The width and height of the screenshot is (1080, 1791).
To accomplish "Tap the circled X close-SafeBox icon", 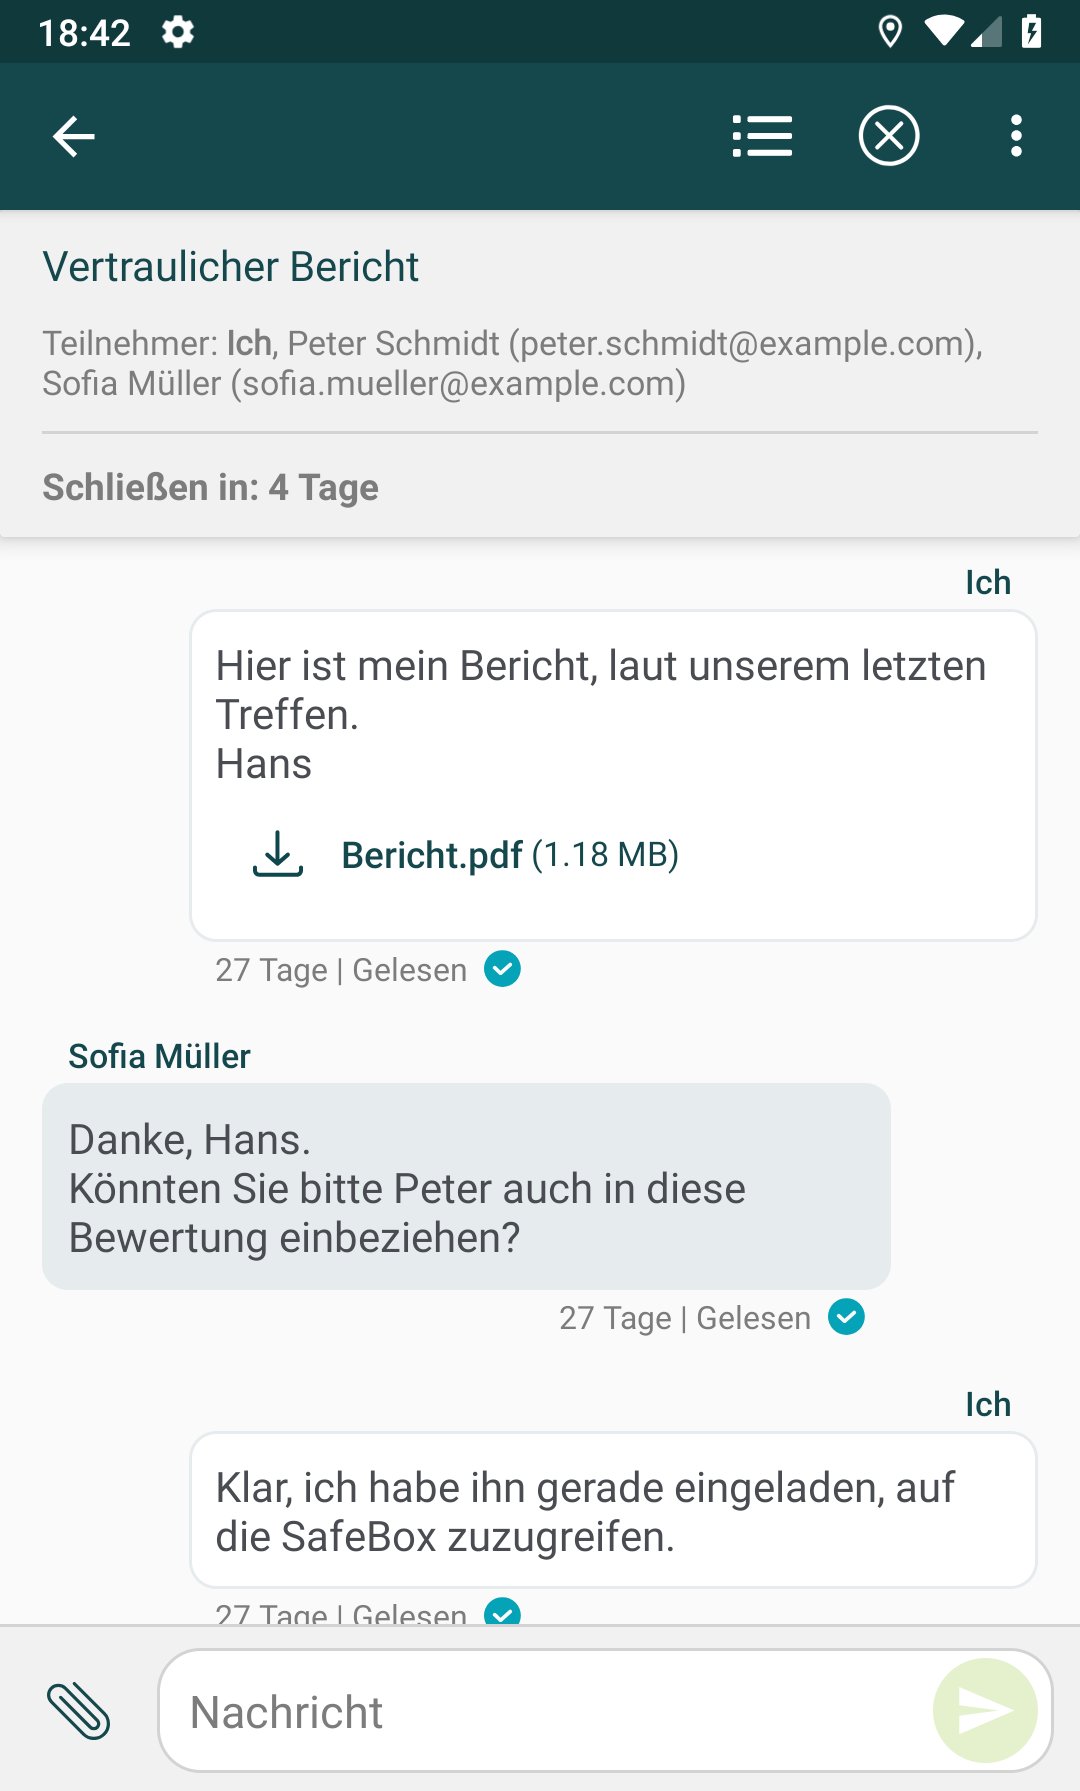I will pyautogui.click(x=888, y=136).
